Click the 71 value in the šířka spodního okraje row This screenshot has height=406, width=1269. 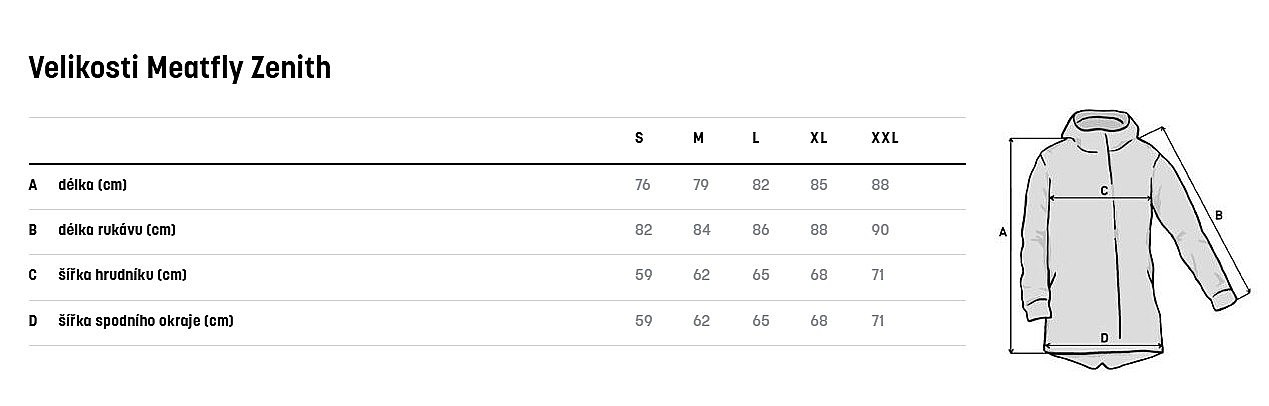point(878,321)
